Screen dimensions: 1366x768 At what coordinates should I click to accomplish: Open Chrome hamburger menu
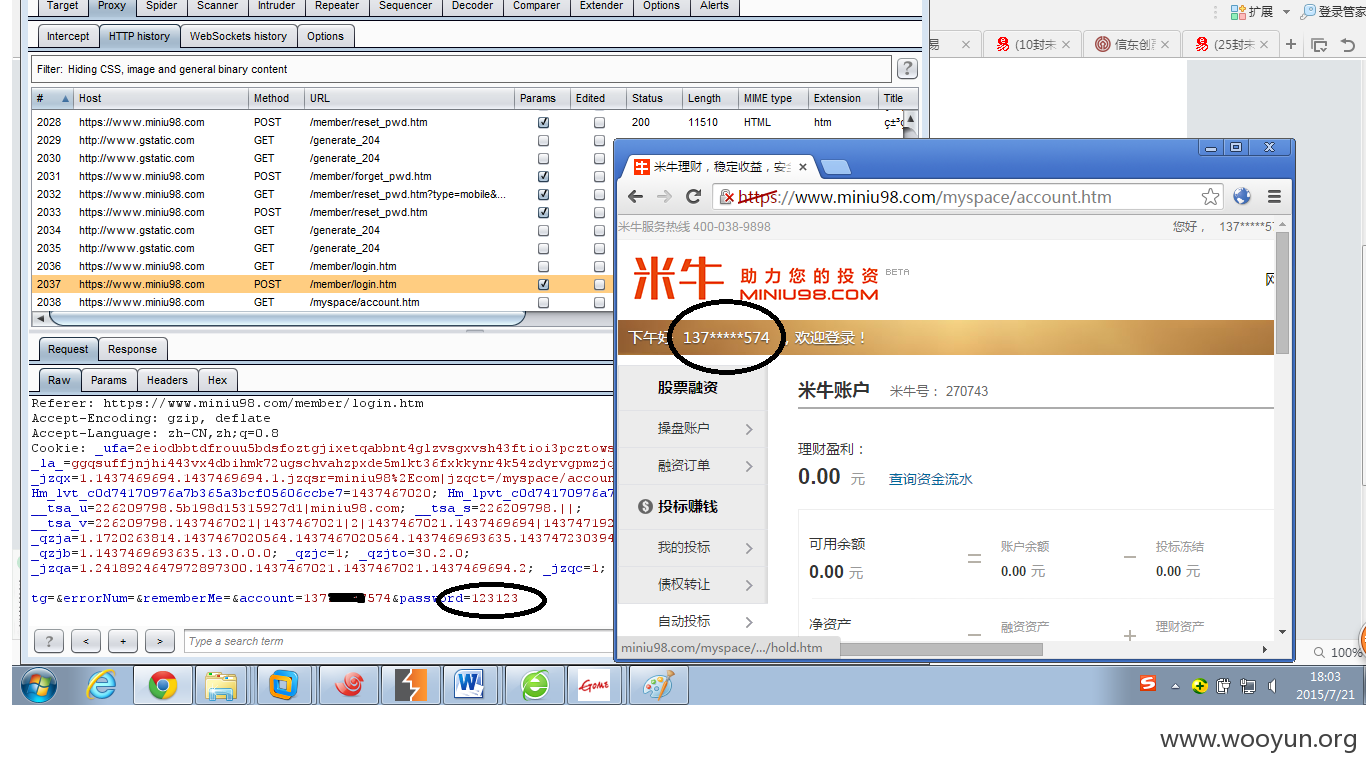click(1273, 197)
